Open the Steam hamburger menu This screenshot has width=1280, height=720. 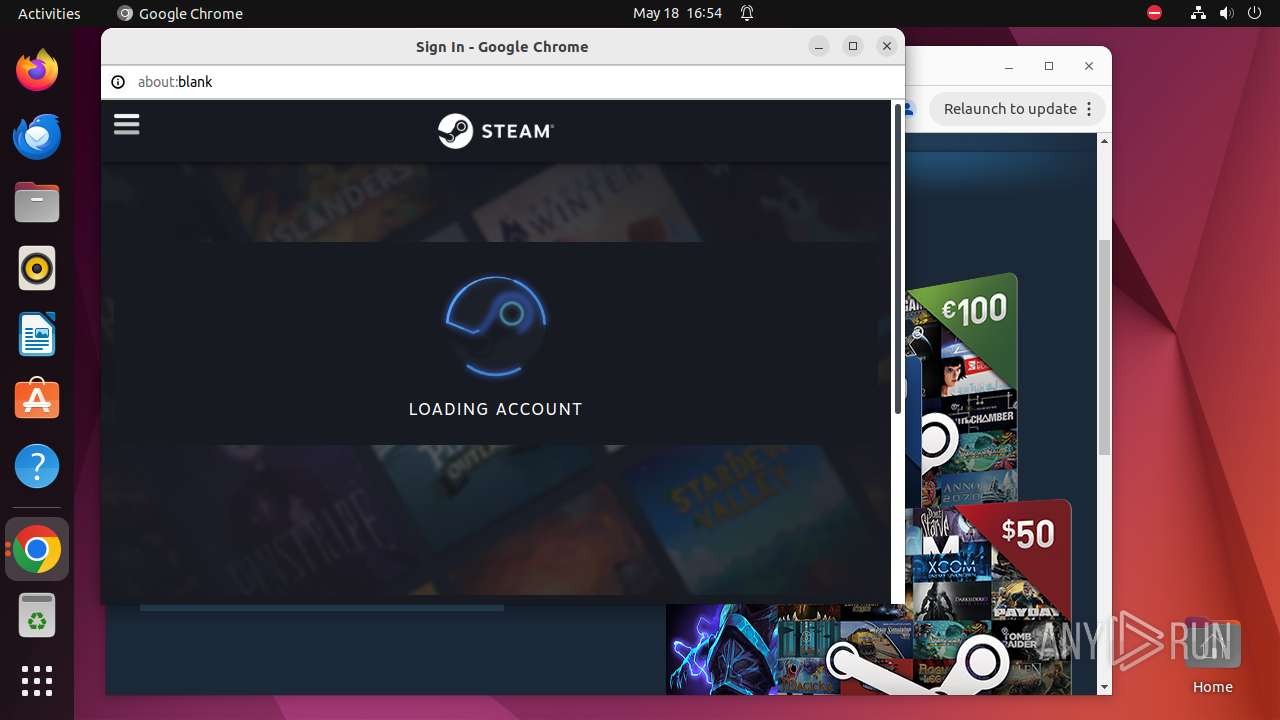pos(126,125)
